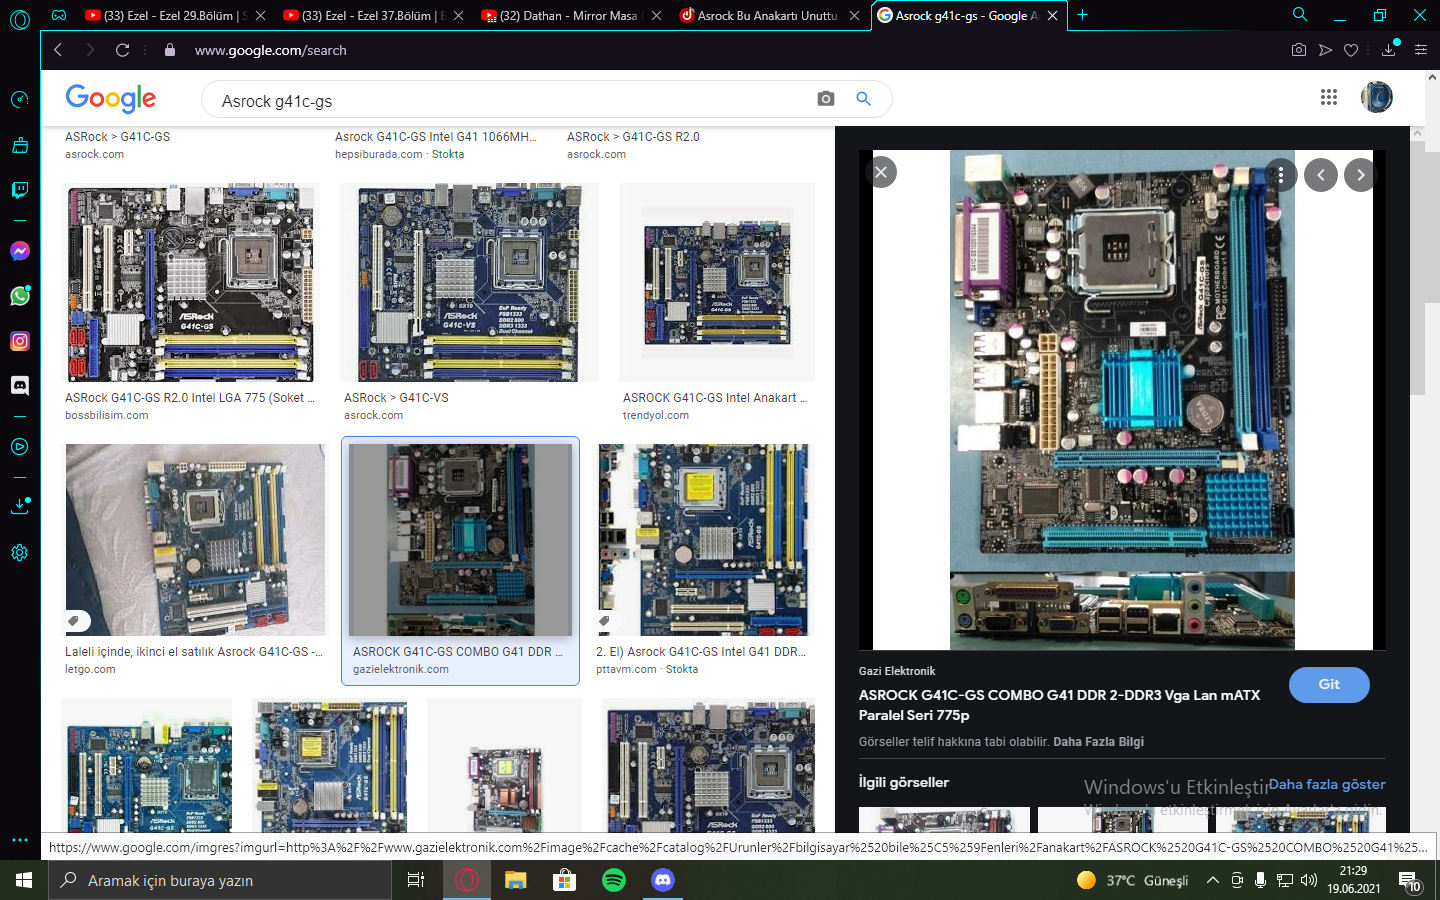Show hidden system tray icons
The width and height of the screenshot is (1440, 900).
coord(1212,880)
